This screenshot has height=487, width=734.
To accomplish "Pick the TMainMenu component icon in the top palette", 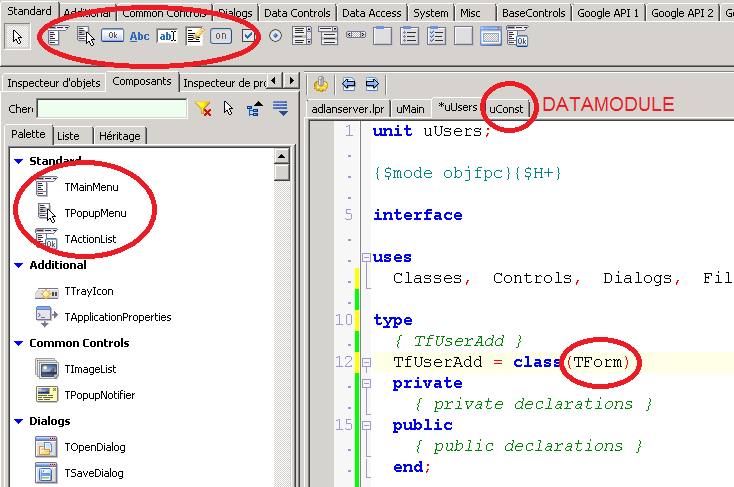I will tap(58, 36).
